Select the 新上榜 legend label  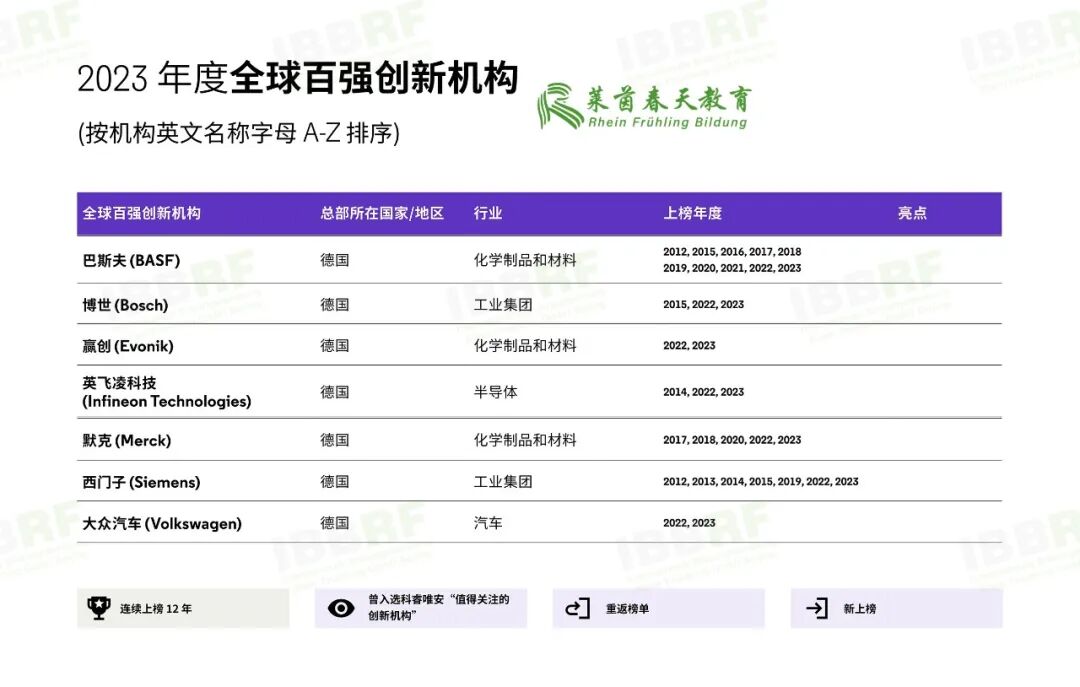click(x=860, y=608)
